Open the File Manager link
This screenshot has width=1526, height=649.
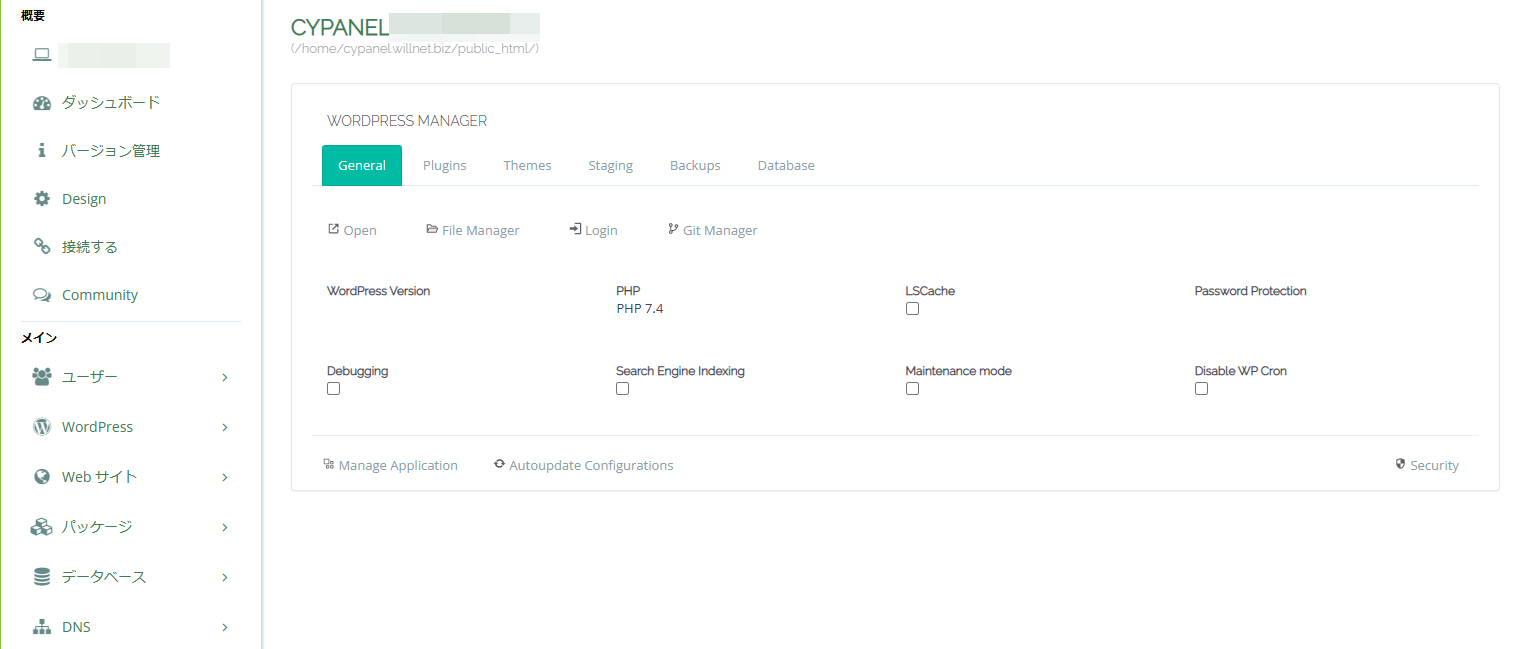[x=473, y=230]
